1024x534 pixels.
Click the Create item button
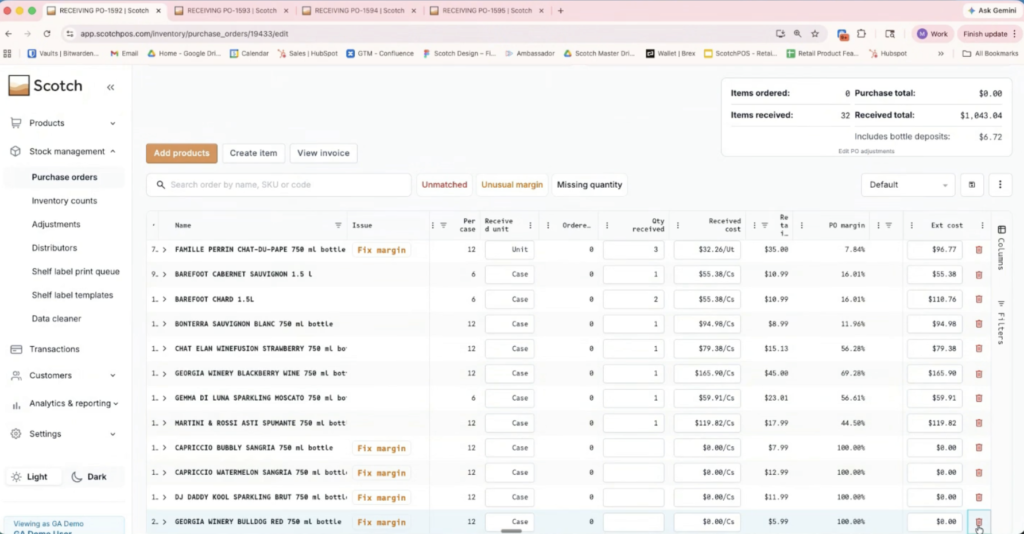[253, 153]
